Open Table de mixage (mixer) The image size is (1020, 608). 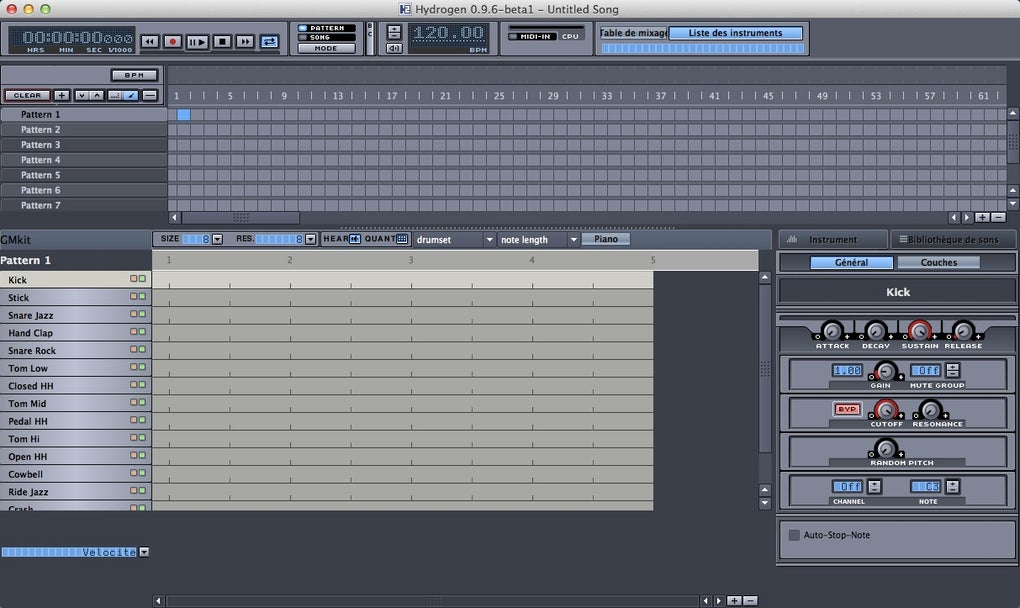coord(633,33)
